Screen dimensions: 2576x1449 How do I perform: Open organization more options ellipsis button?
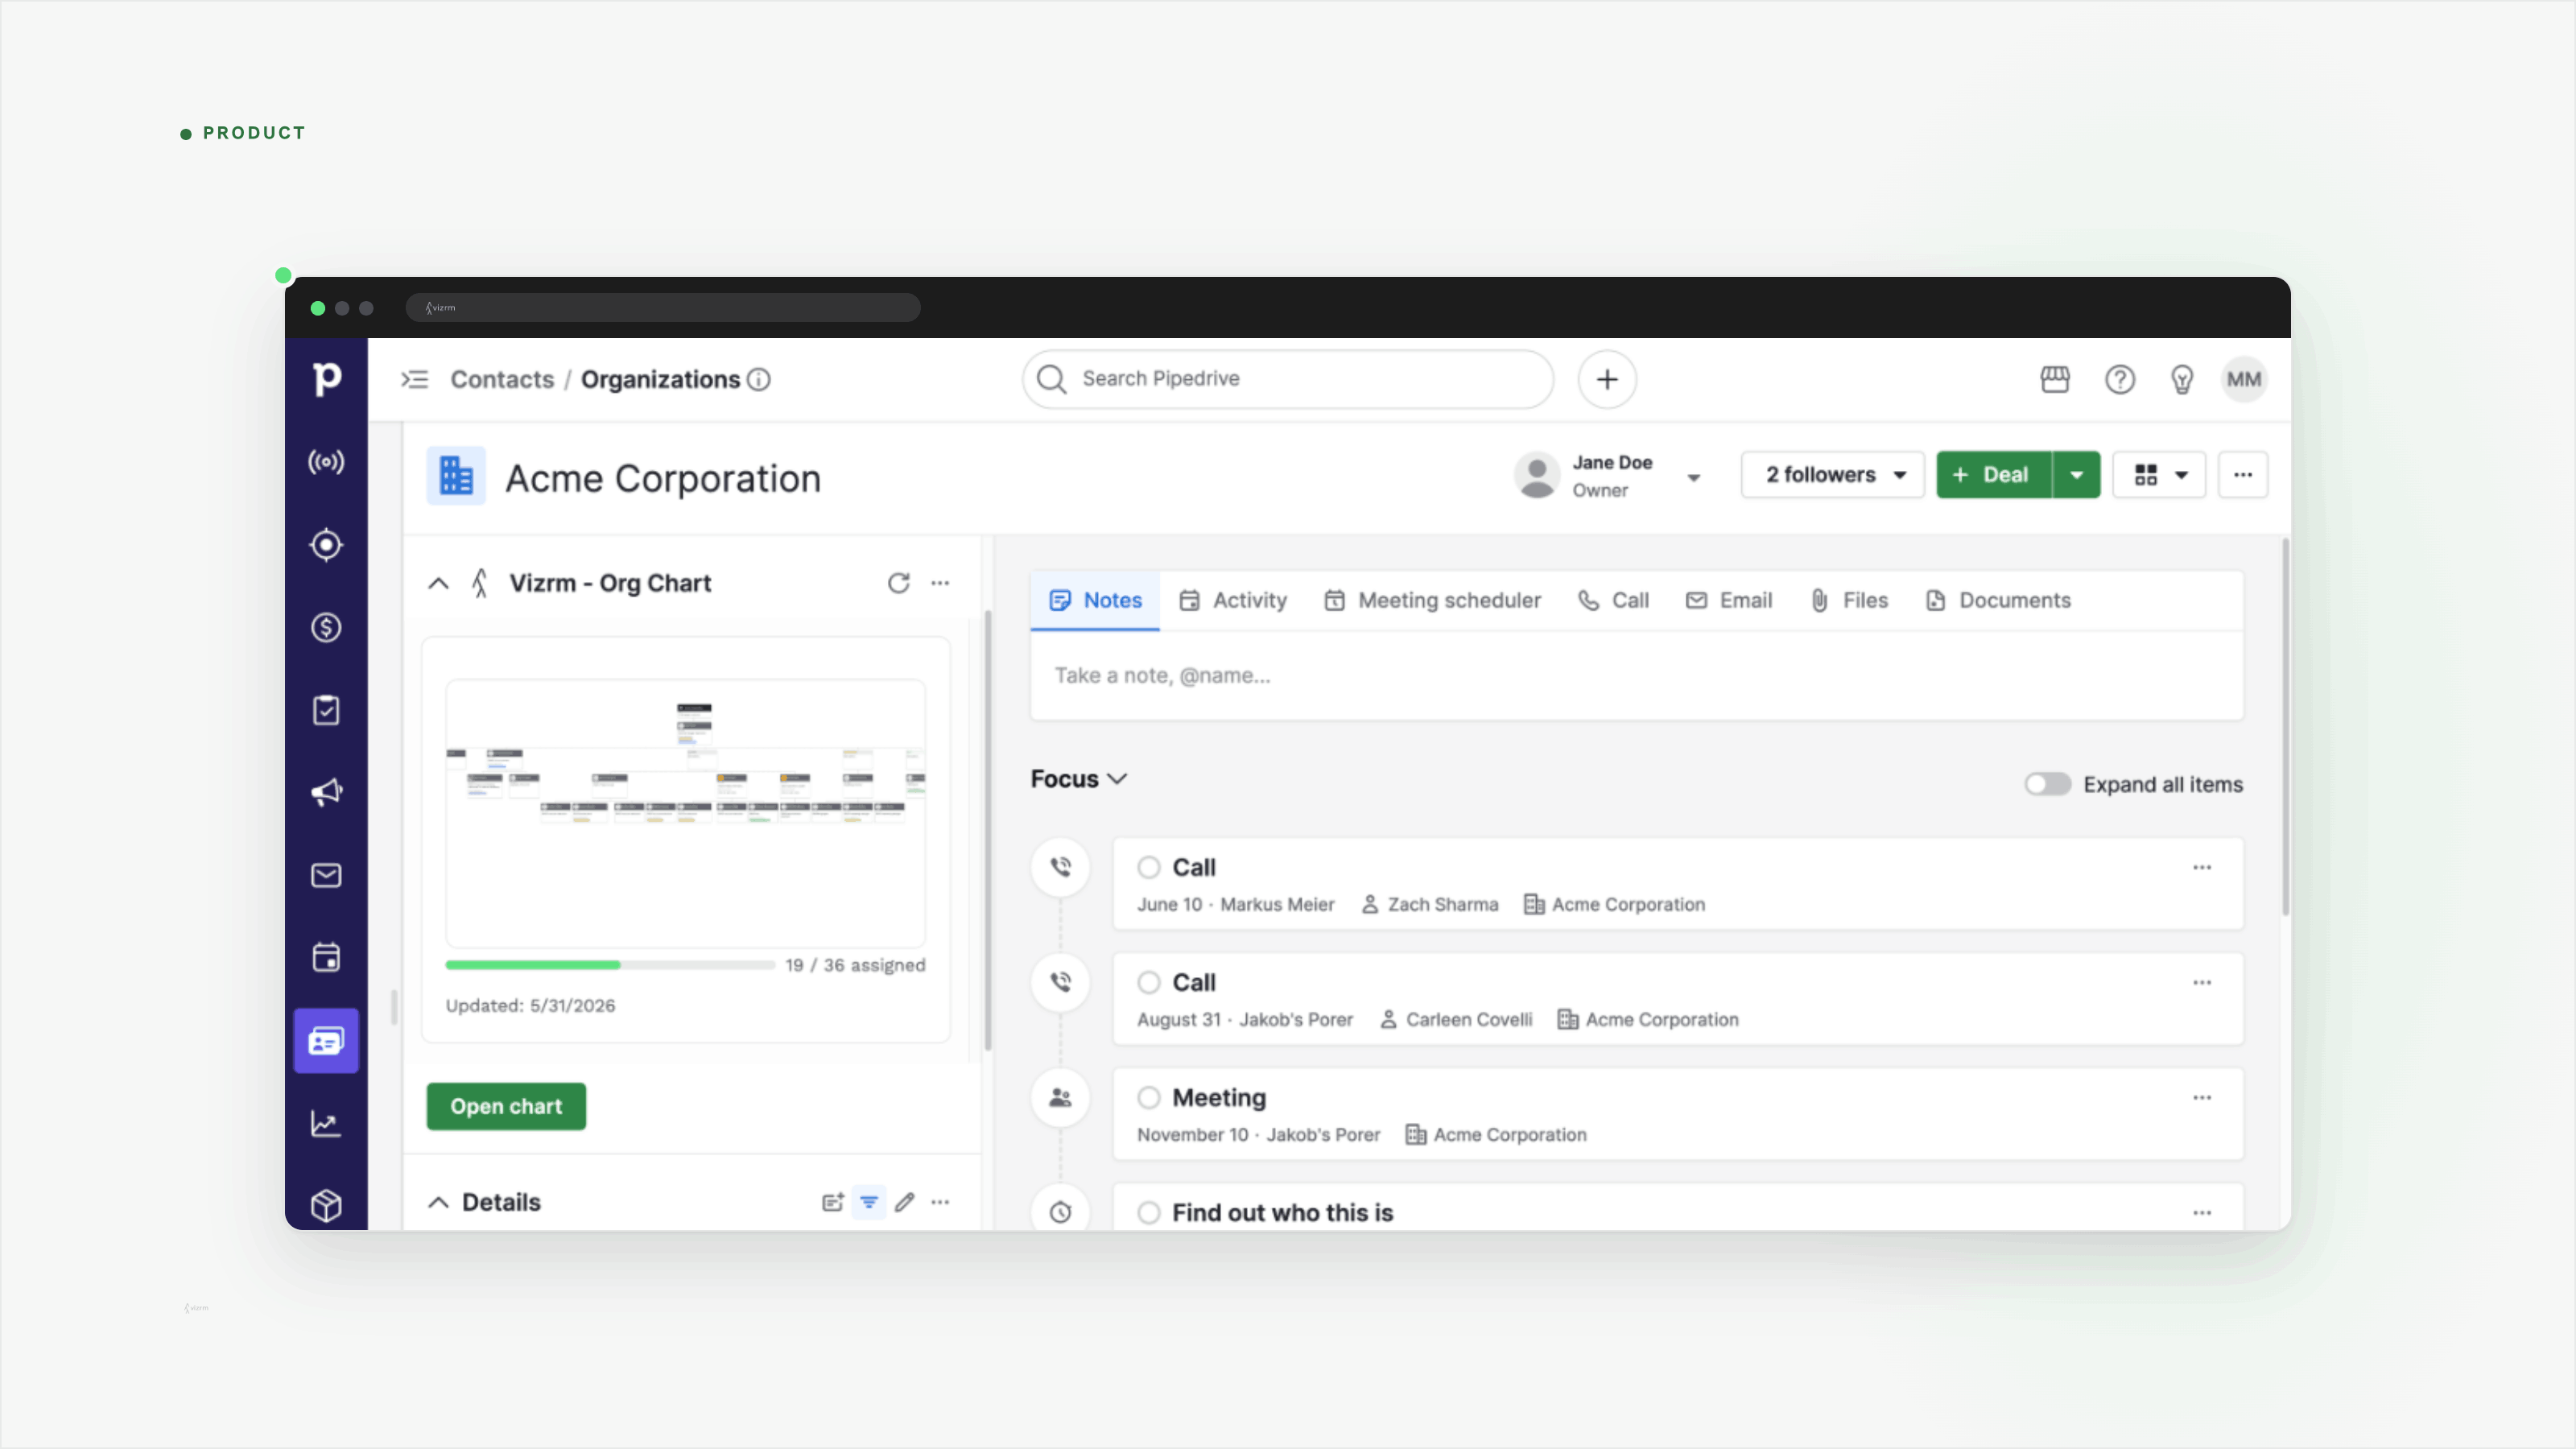2243,475
